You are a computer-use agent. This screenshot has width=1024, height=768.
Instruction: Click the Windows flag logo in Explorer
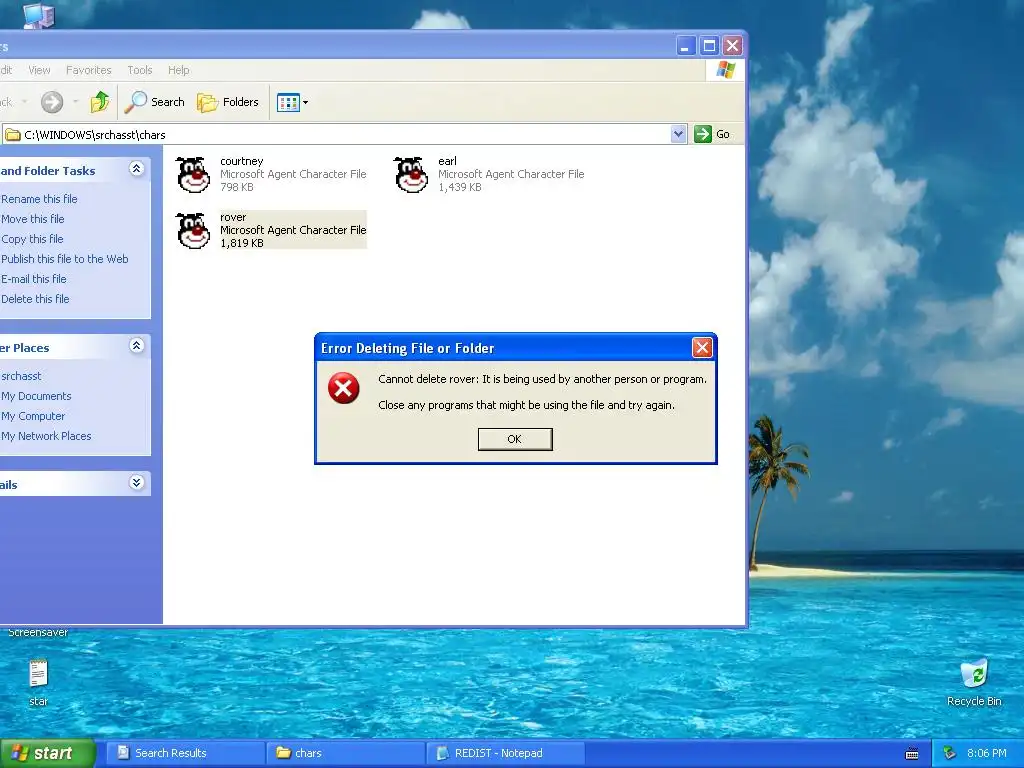tap(725, 70)
